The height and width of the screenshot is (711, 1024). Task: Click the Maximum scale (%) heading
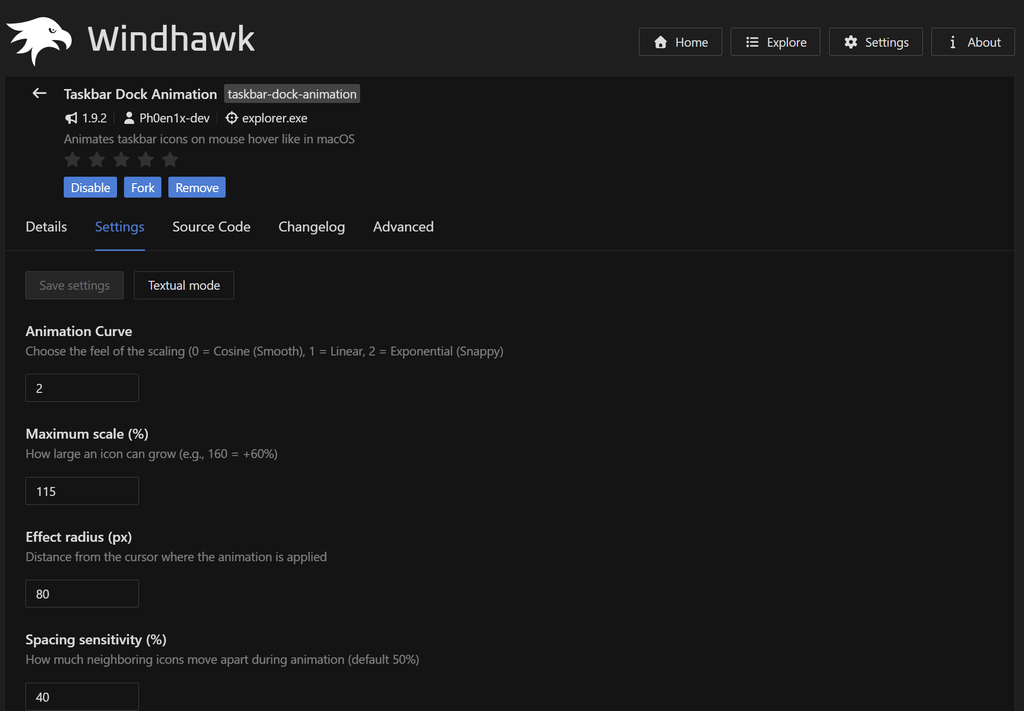87,434
